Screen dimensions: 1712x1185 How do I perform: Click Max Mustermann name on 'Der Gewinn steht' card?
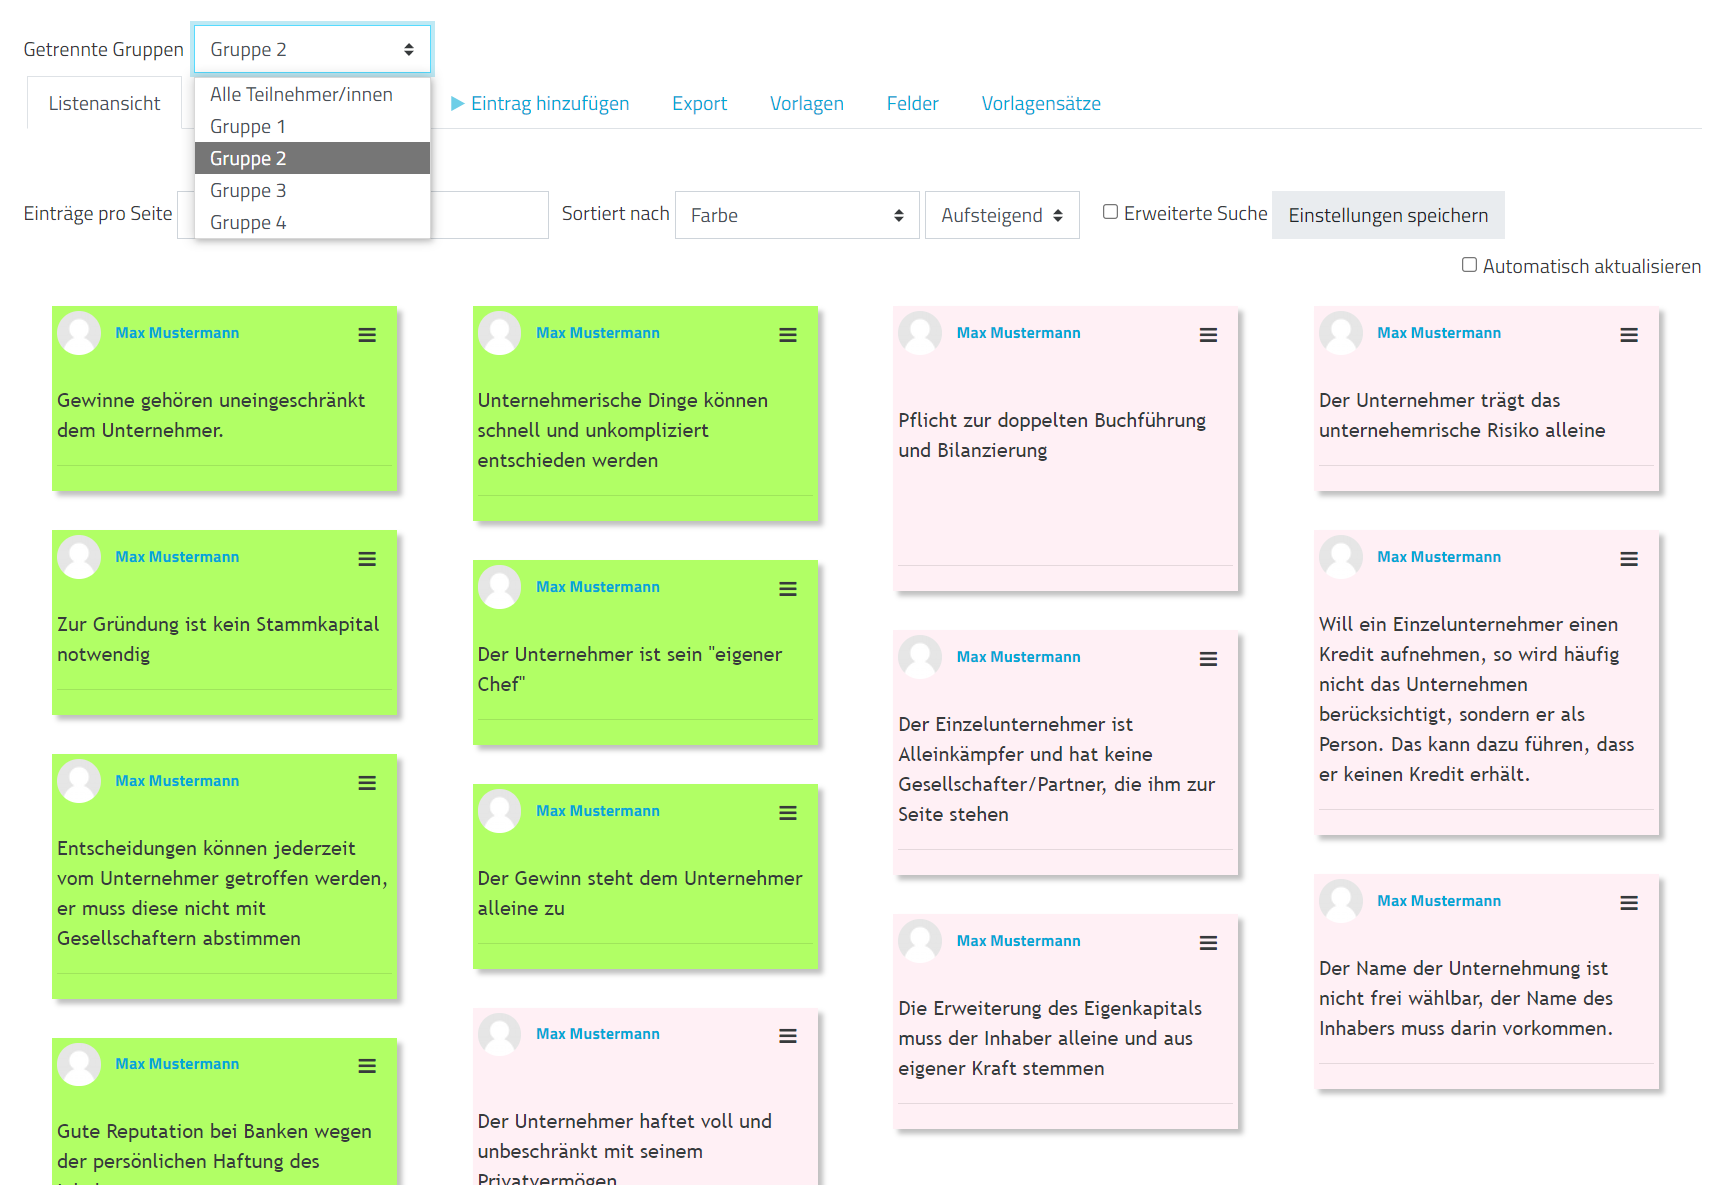tap(597, 811)
